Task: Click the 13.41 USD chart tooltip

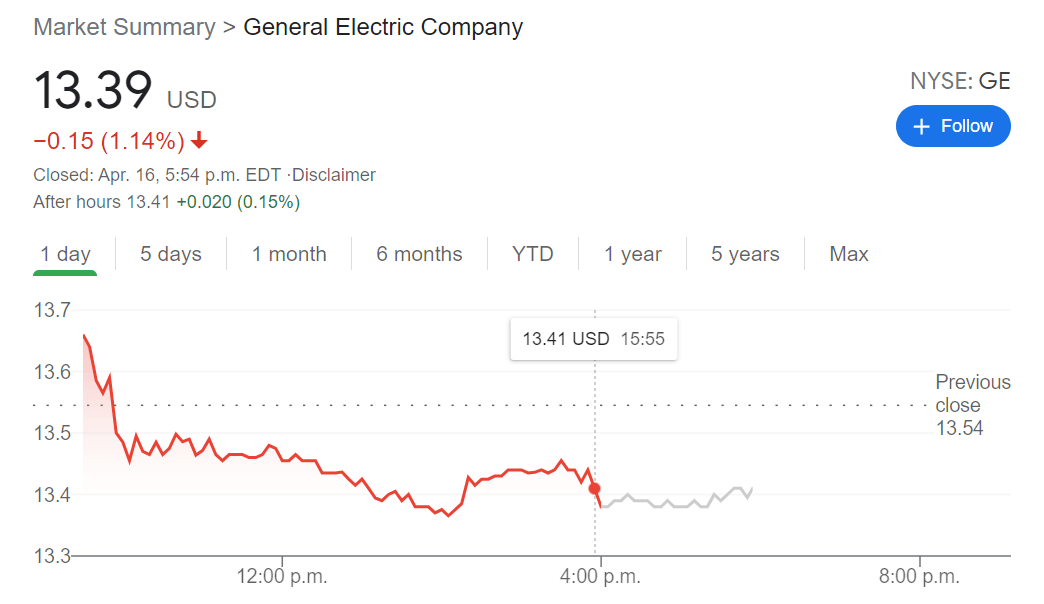Action: pos(593,339)
